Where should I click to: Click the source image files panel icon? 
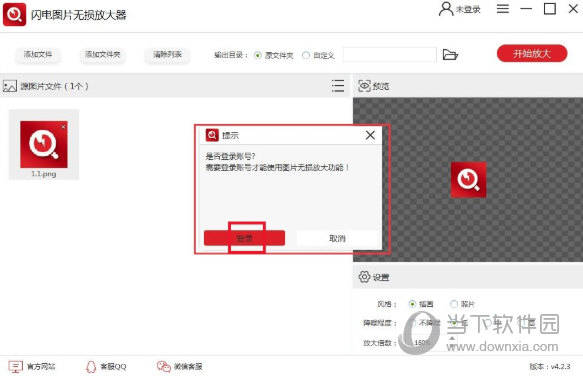pos(10,86)
